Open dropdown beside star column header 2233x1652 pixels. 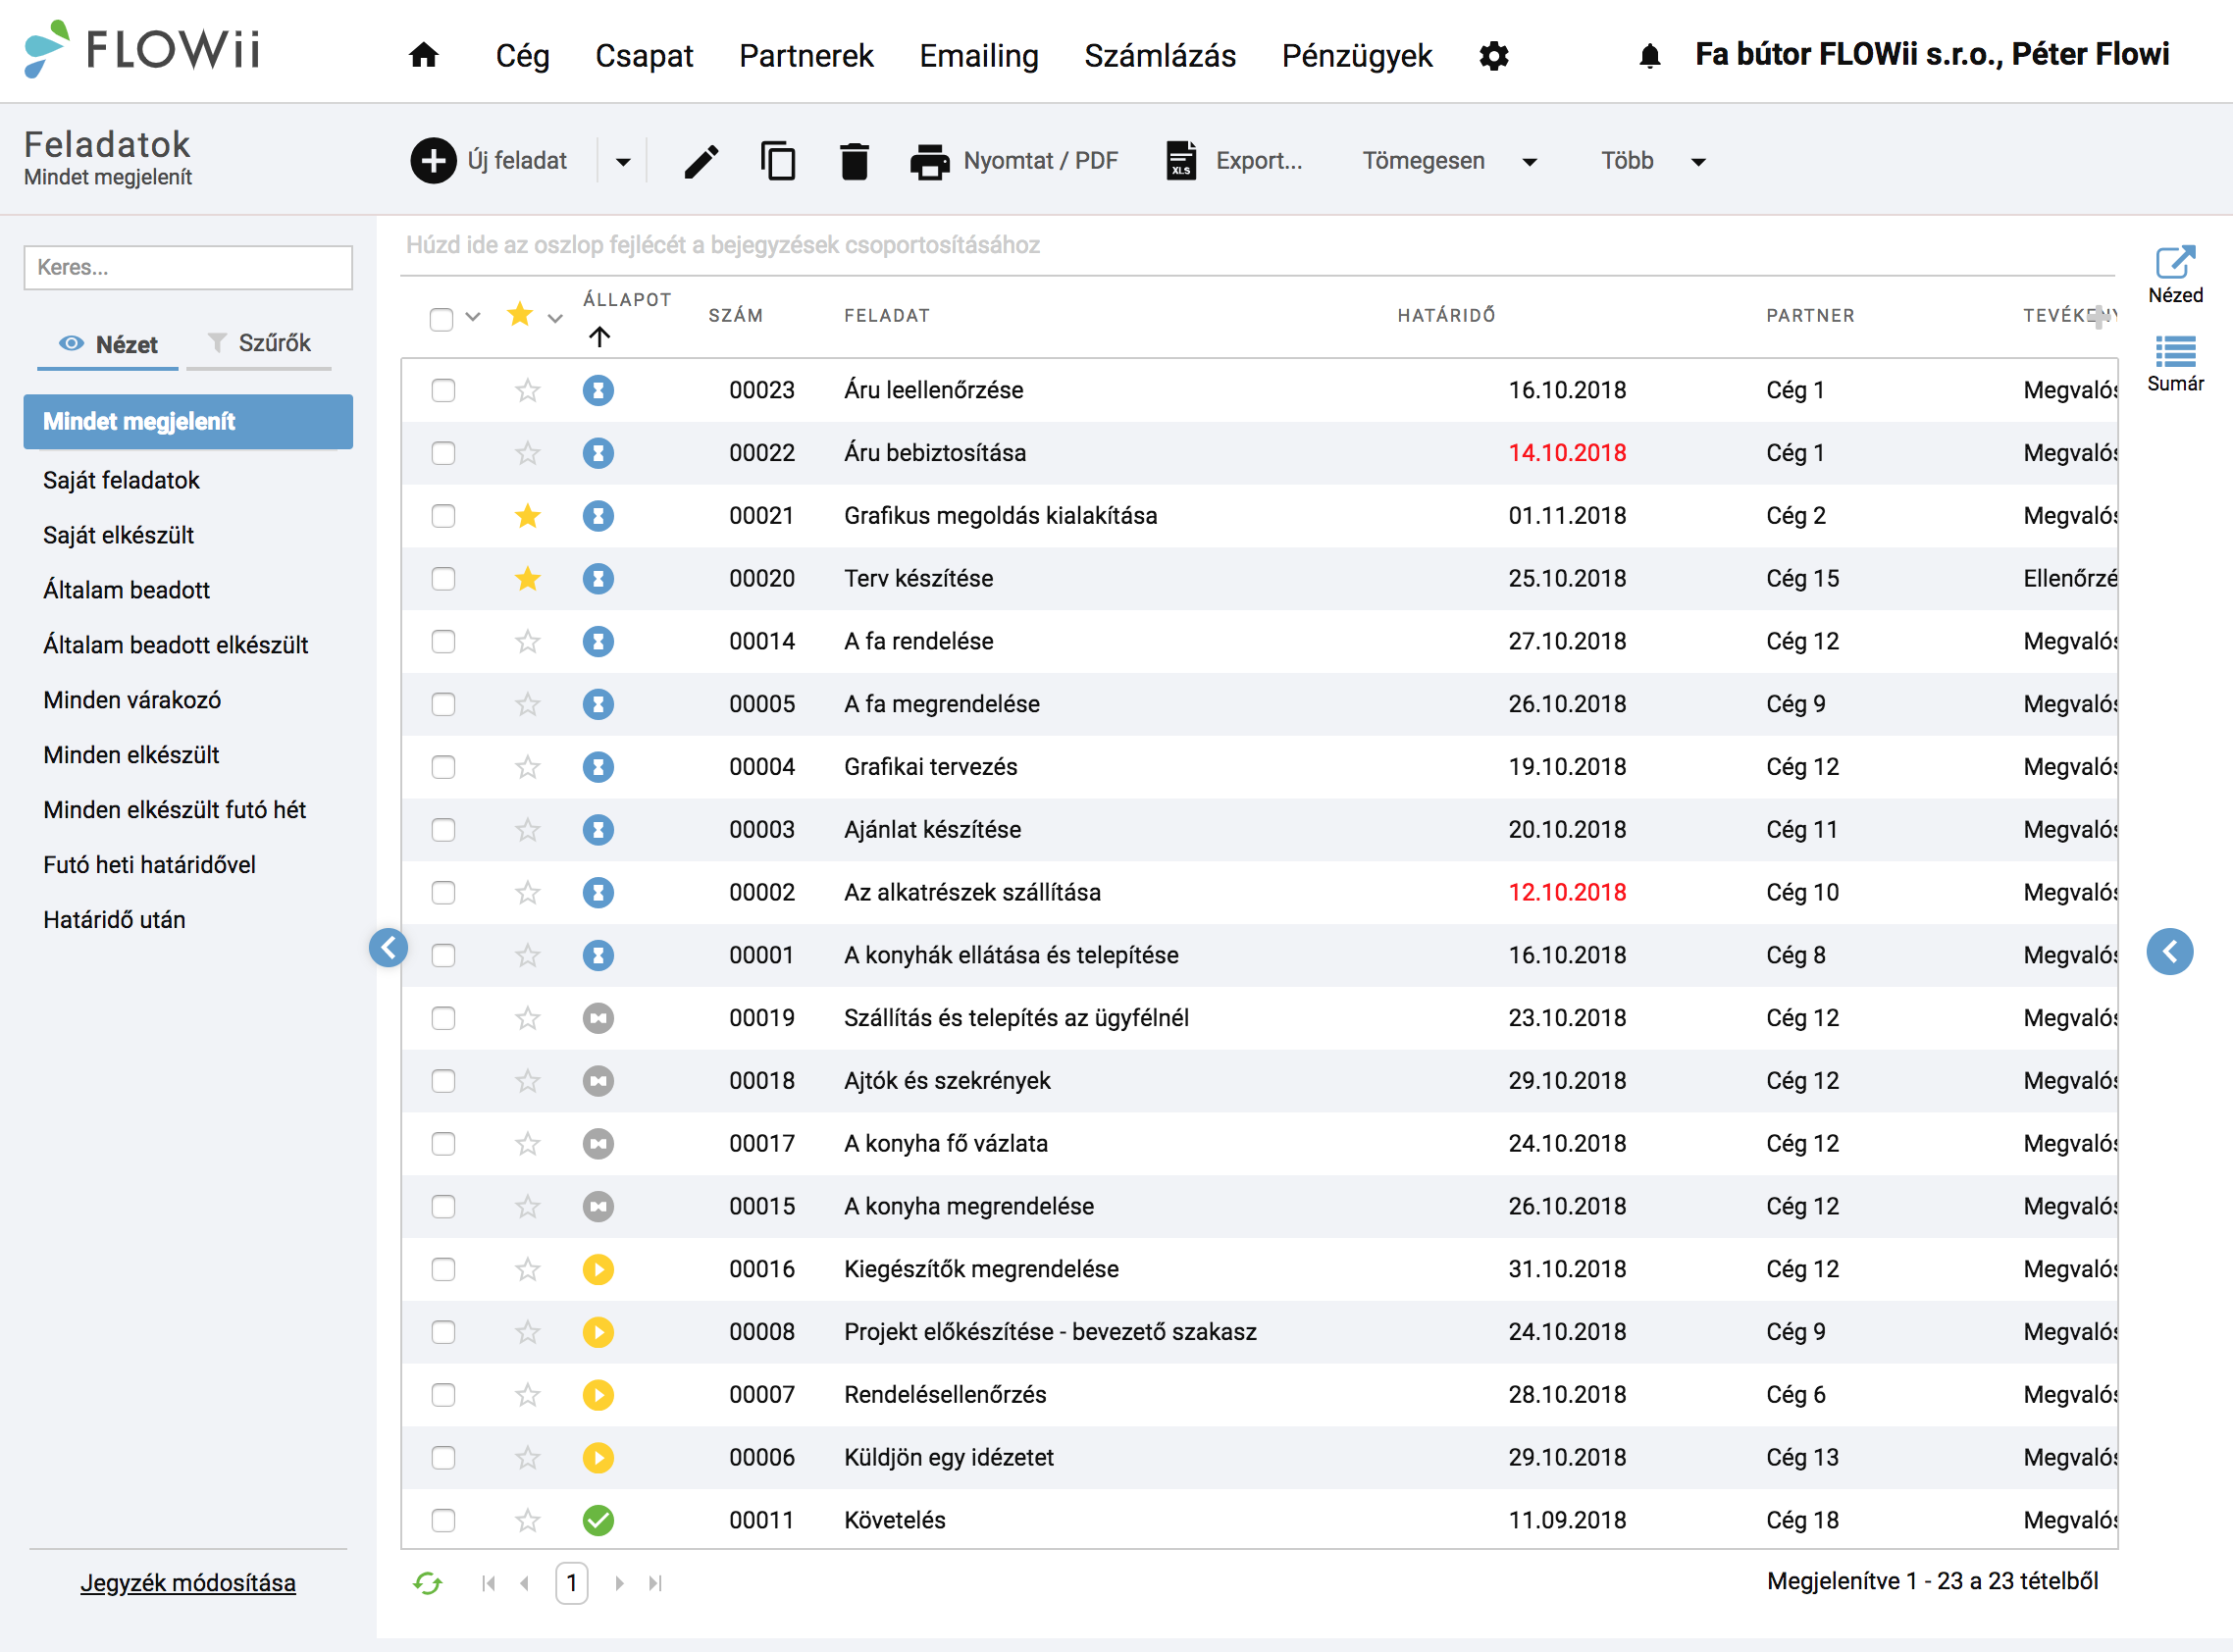[x=556, y=319]
